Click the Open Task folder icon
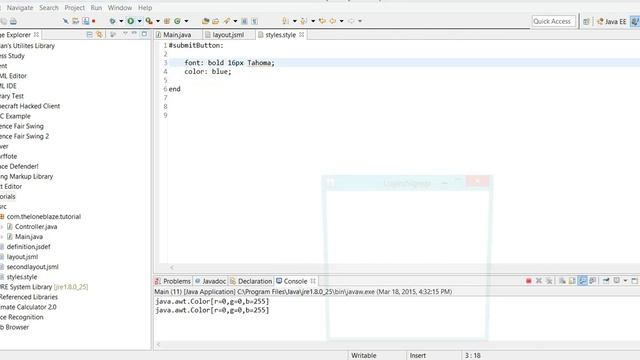 point(216,21)
